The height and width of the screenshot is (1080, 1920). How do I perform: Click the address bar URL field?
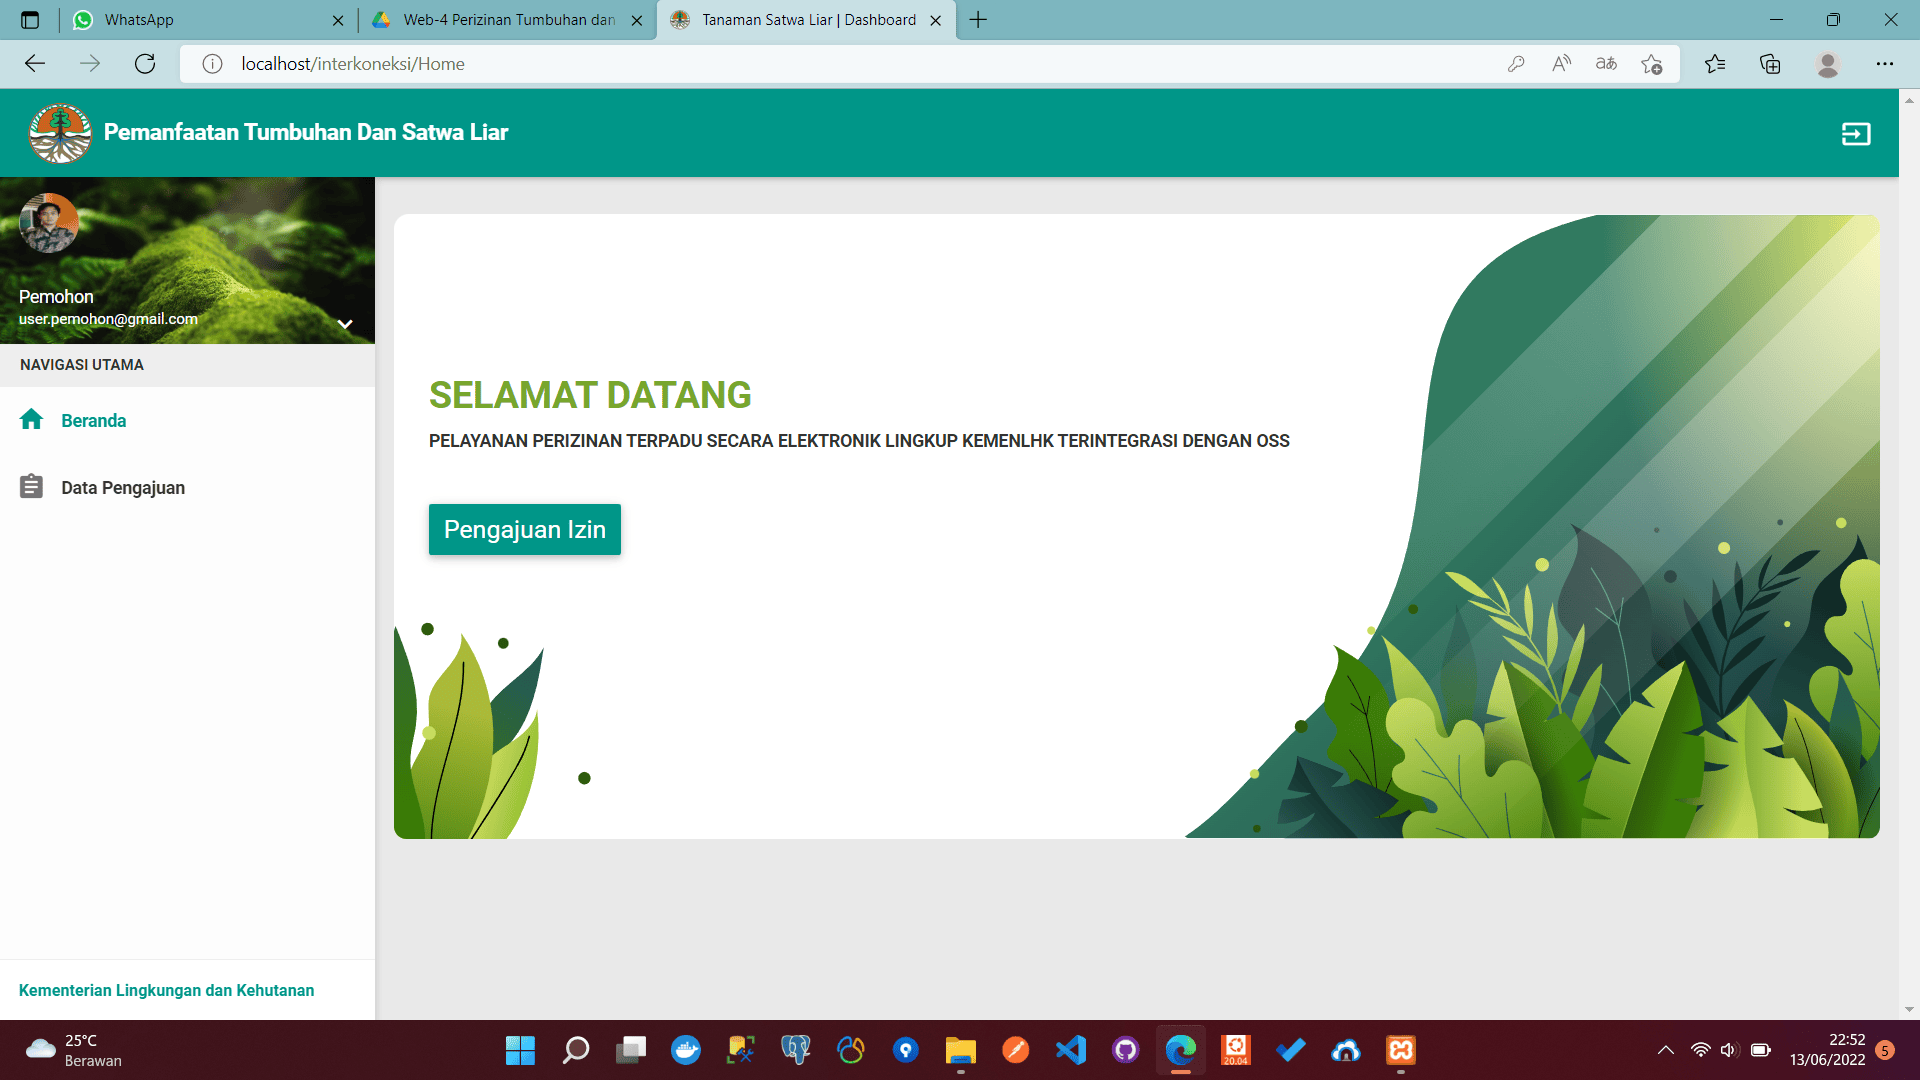[x=800, y=64]
